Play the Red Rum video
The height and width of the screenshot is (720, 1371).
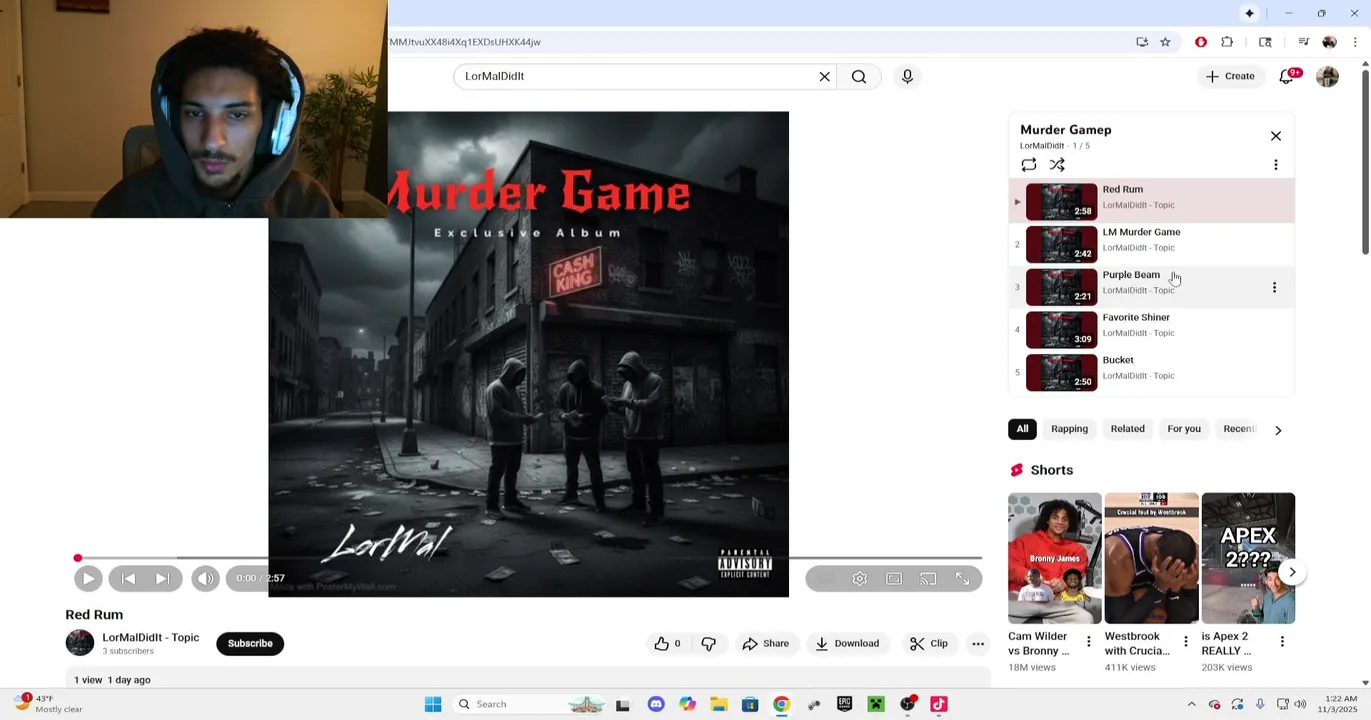pyautogui.click(x=87, y=578)
